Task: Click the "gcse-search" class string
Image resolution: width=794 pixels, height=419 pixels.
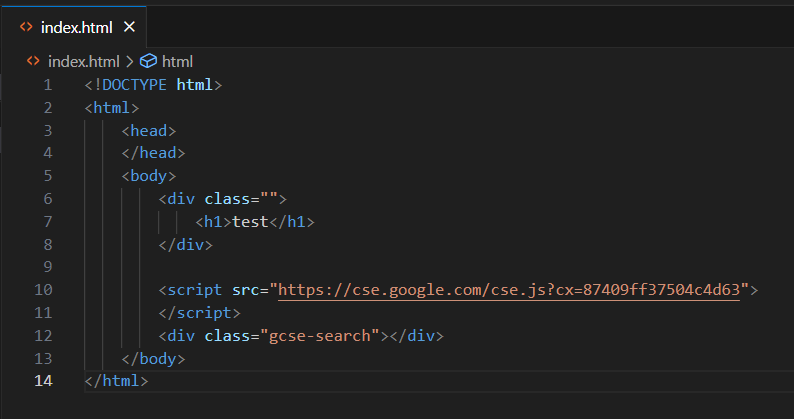Action: 323,335
